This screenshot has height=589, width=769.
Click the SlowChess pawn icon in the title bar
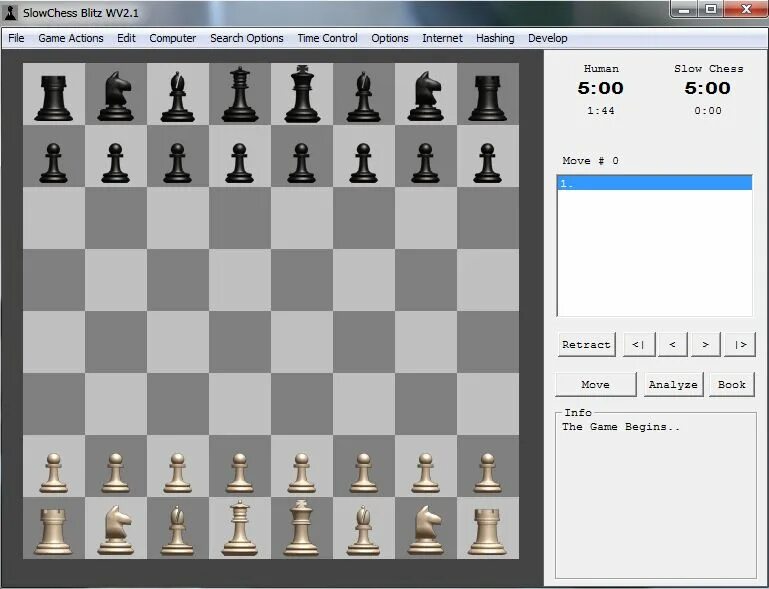click(10, 13)
